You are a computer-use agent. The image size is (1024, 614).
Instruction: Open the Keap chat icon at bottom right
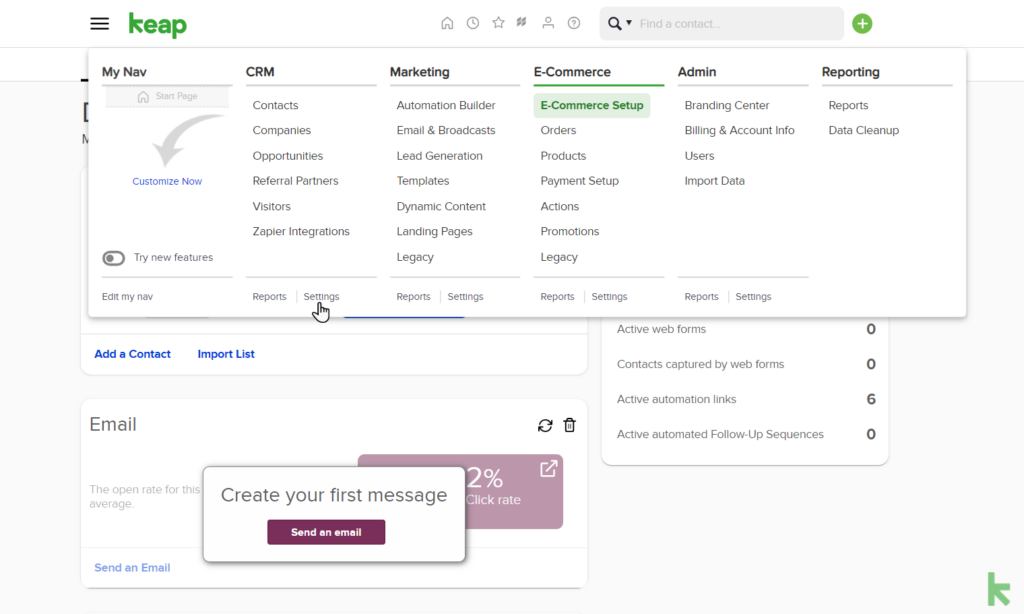(x=999, y=589)
